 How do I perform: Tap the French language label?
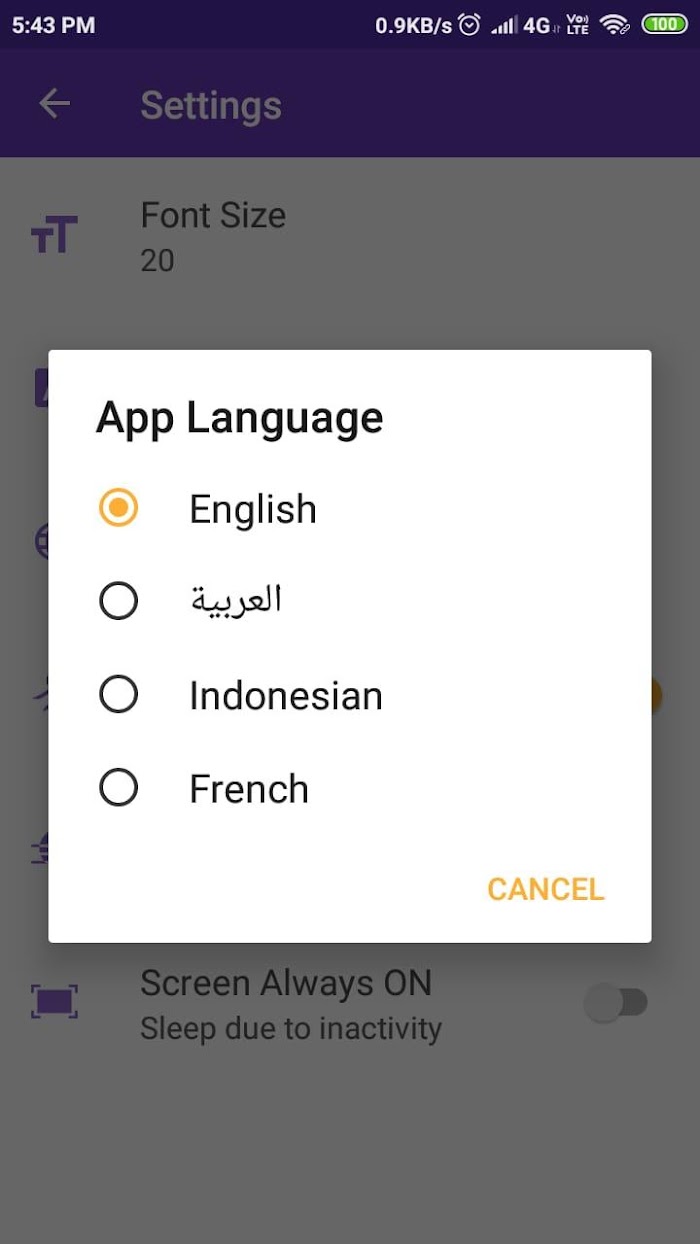pos(249,789)
